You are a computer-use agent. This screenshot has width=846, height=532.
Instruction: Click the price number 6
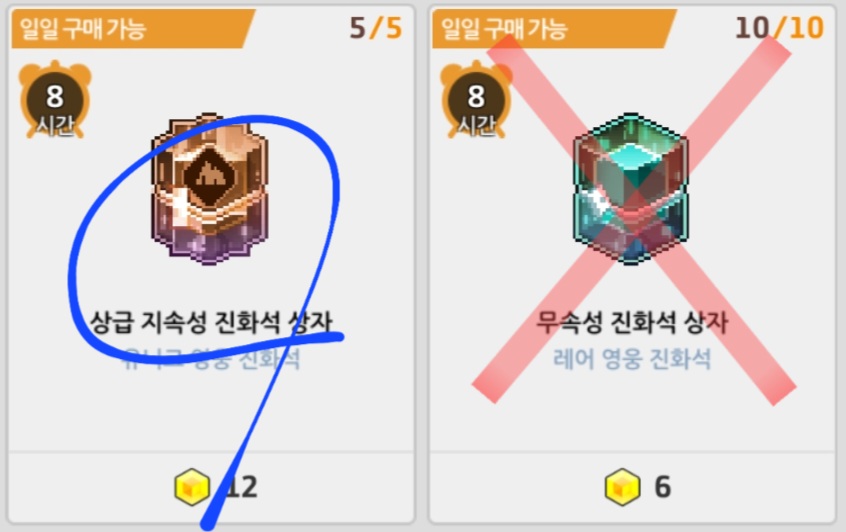pos(663,487)
